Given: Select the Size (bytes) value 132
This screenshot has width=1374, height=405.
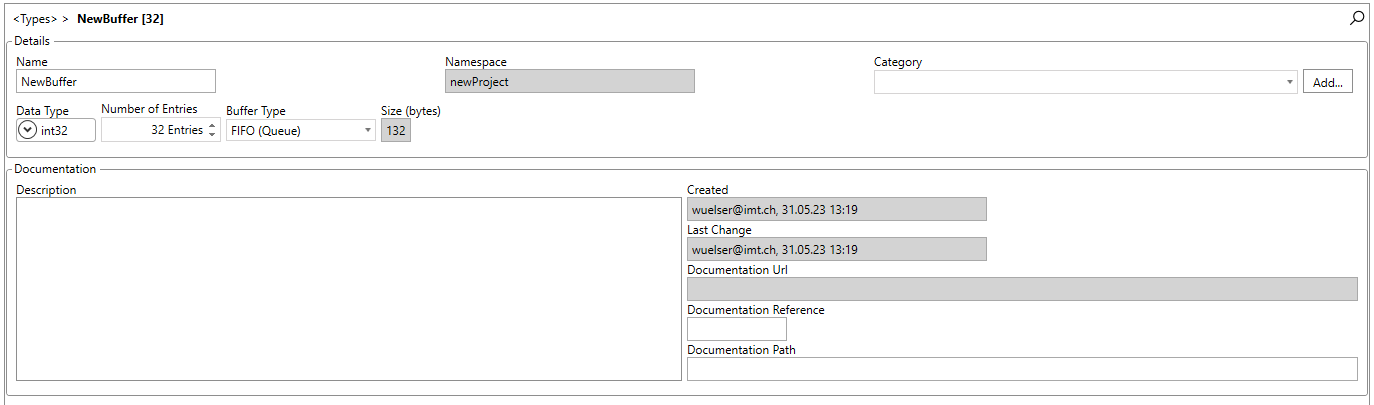Looking at the screenshot, I should point(396,130).
